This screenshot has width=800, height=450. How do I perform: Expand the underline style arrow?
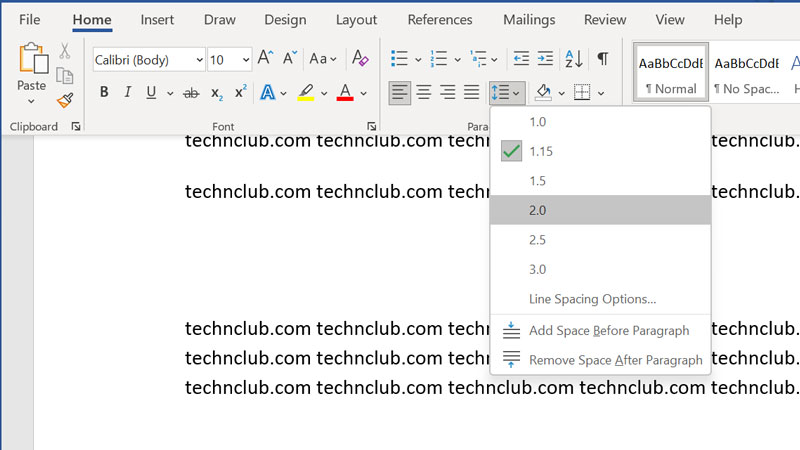pos(170,93)
